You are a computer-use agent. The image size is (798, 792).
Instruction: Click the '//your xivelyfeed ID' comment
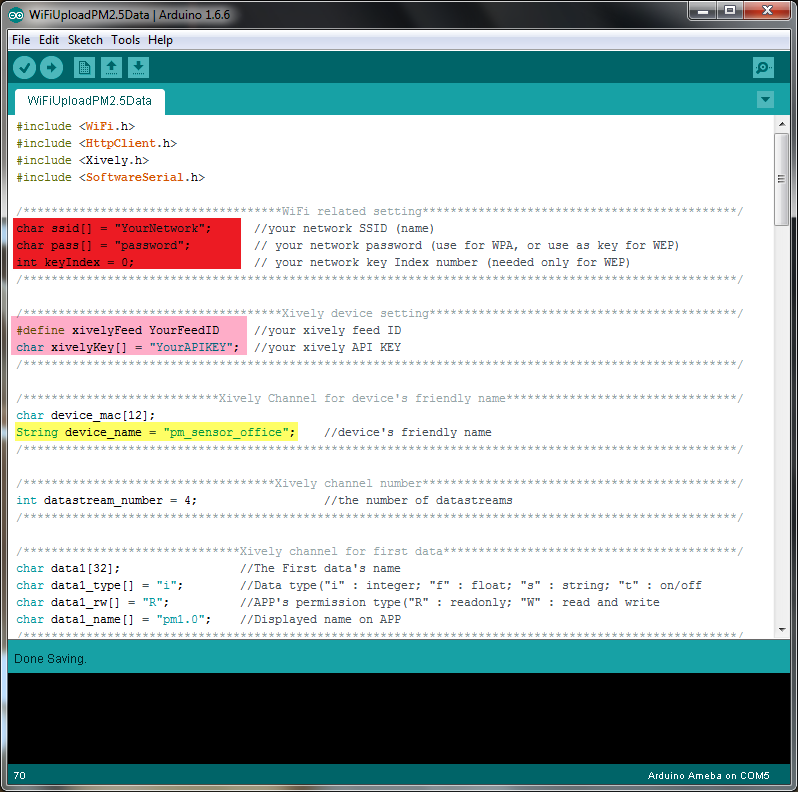[x=328, y=330]
